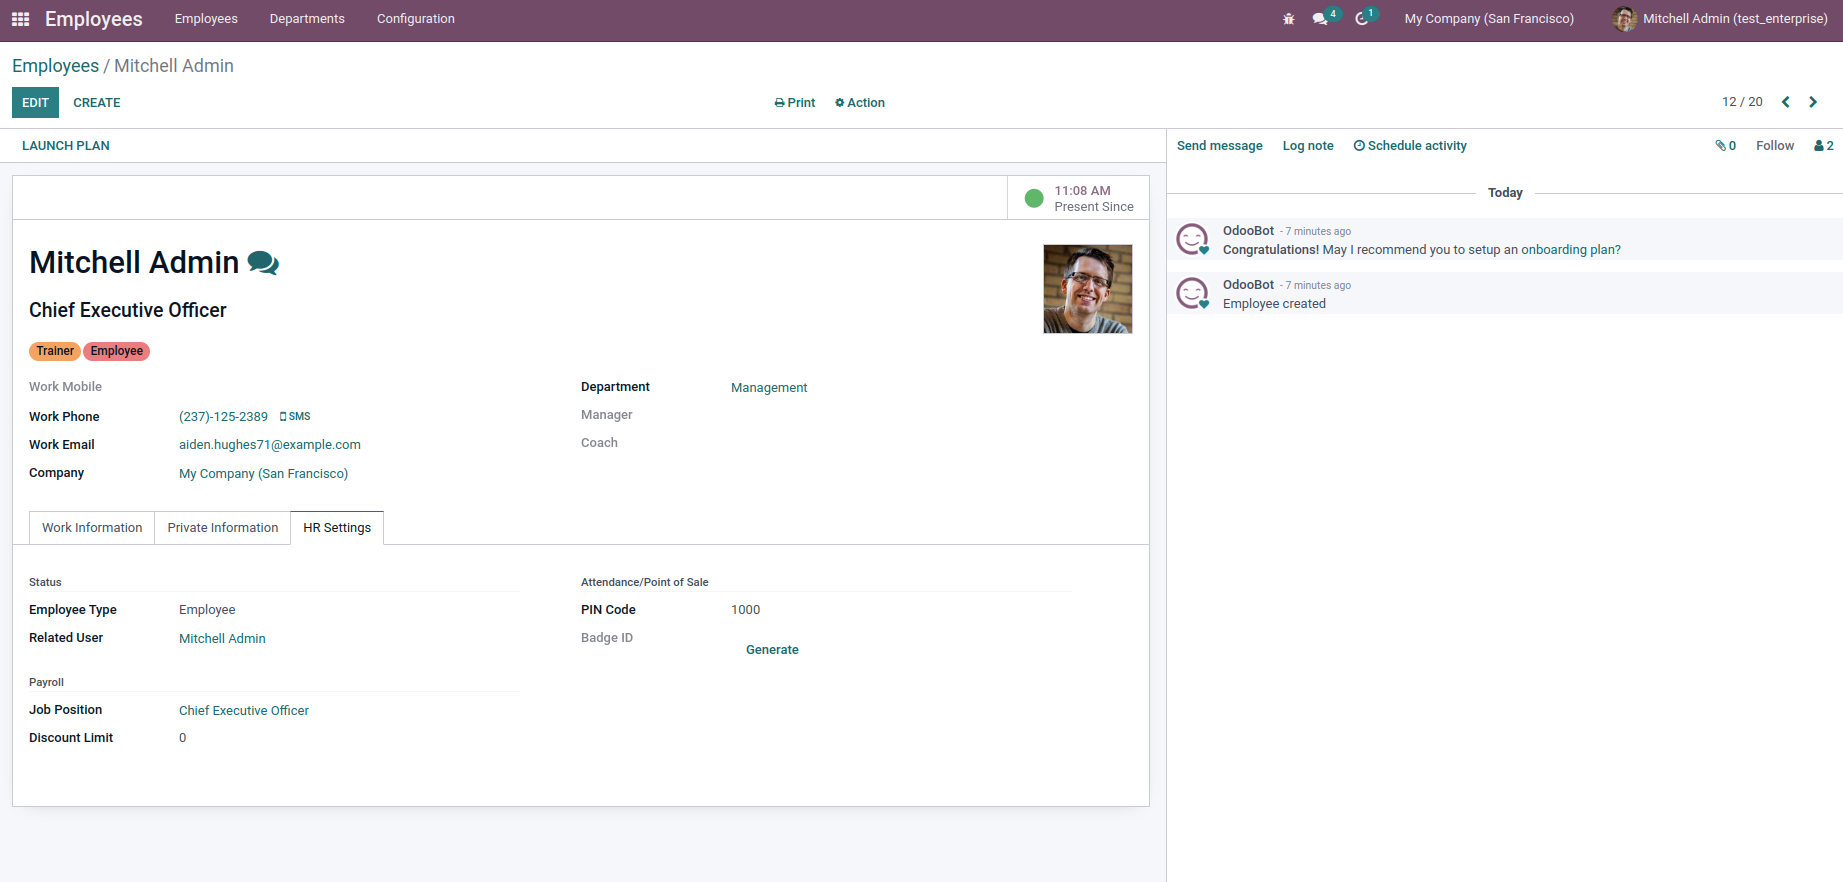
Task: Open company switcher My Company (San Francisco)
Action: 1489,19
